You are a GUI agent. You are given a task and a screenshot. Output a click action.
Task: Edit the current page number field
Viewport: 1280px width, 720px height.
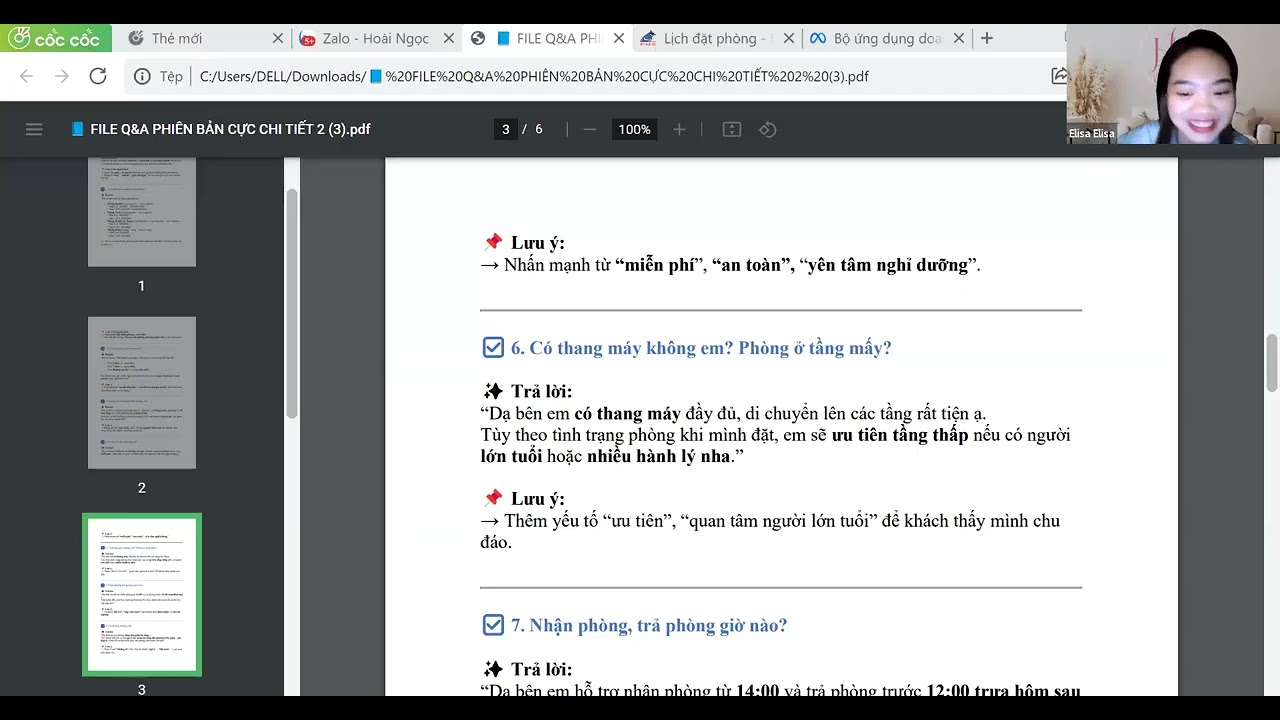506,129
